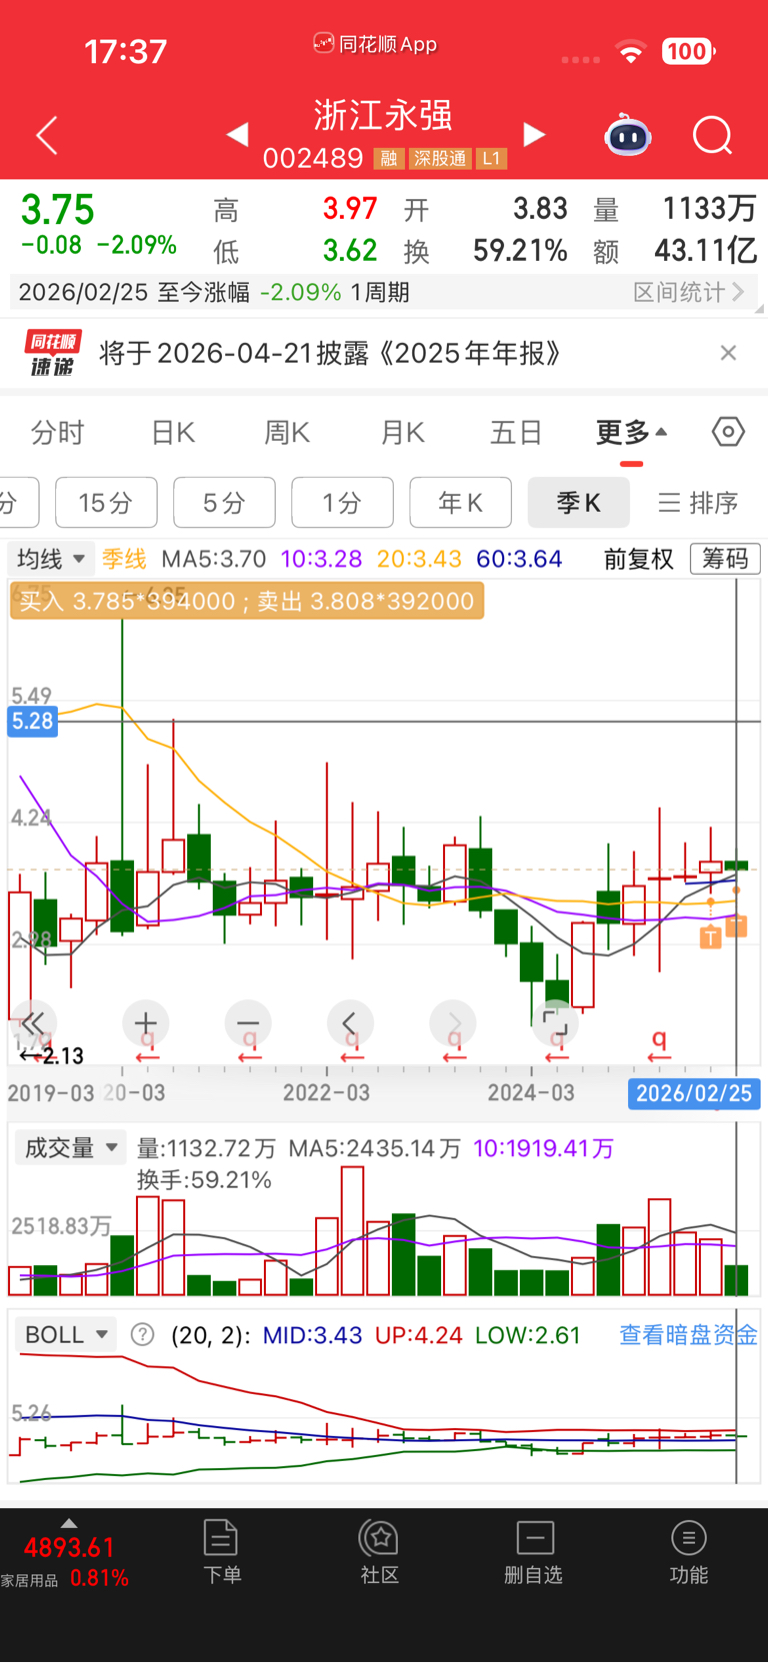Go to previous stock with left triangle
768x1663 pixels.
[238, 134]
